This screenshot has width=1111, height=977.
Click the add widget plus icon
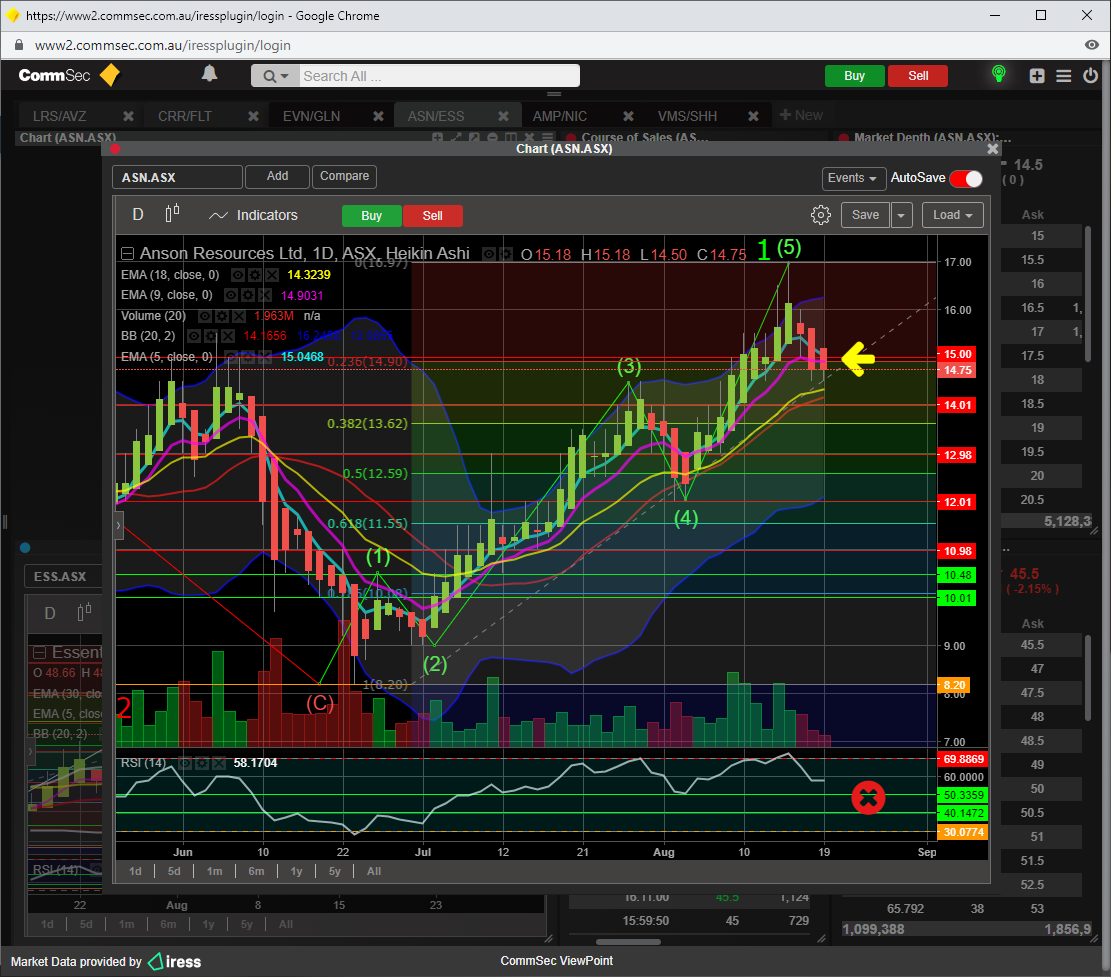point(1037,75)
